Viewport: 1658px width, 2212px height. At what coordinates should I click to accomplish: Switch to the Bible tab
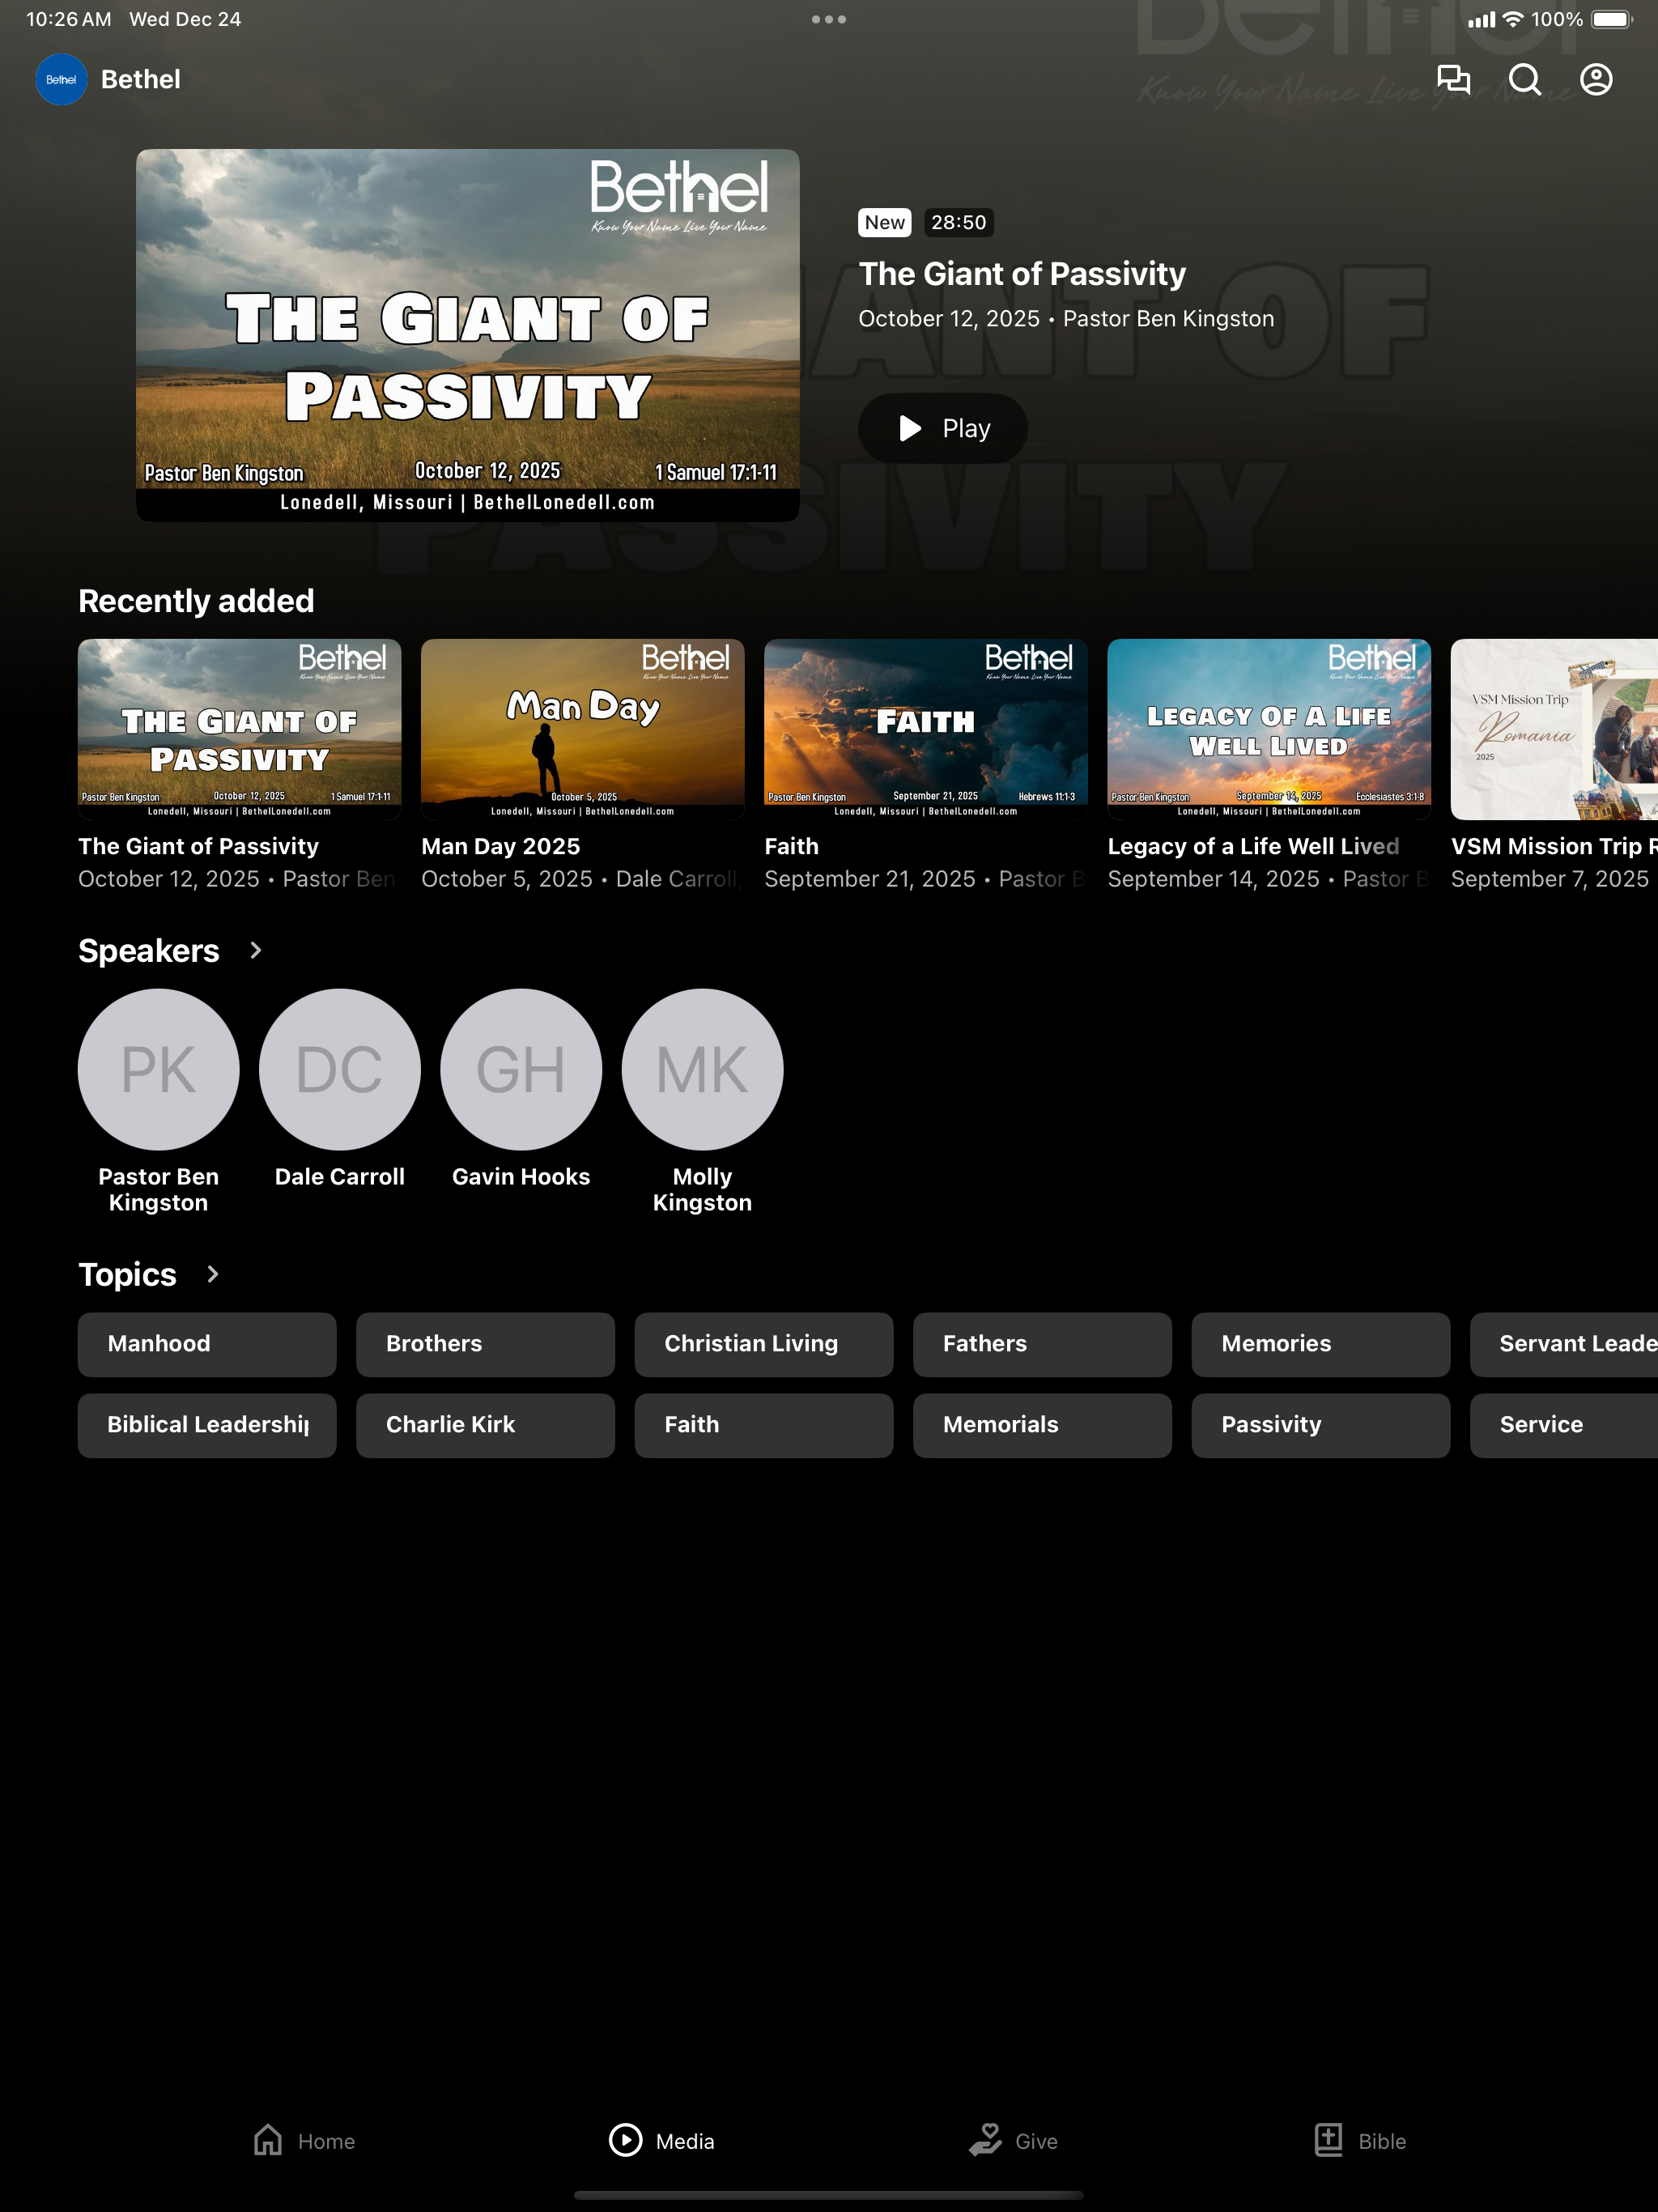1360,2141
